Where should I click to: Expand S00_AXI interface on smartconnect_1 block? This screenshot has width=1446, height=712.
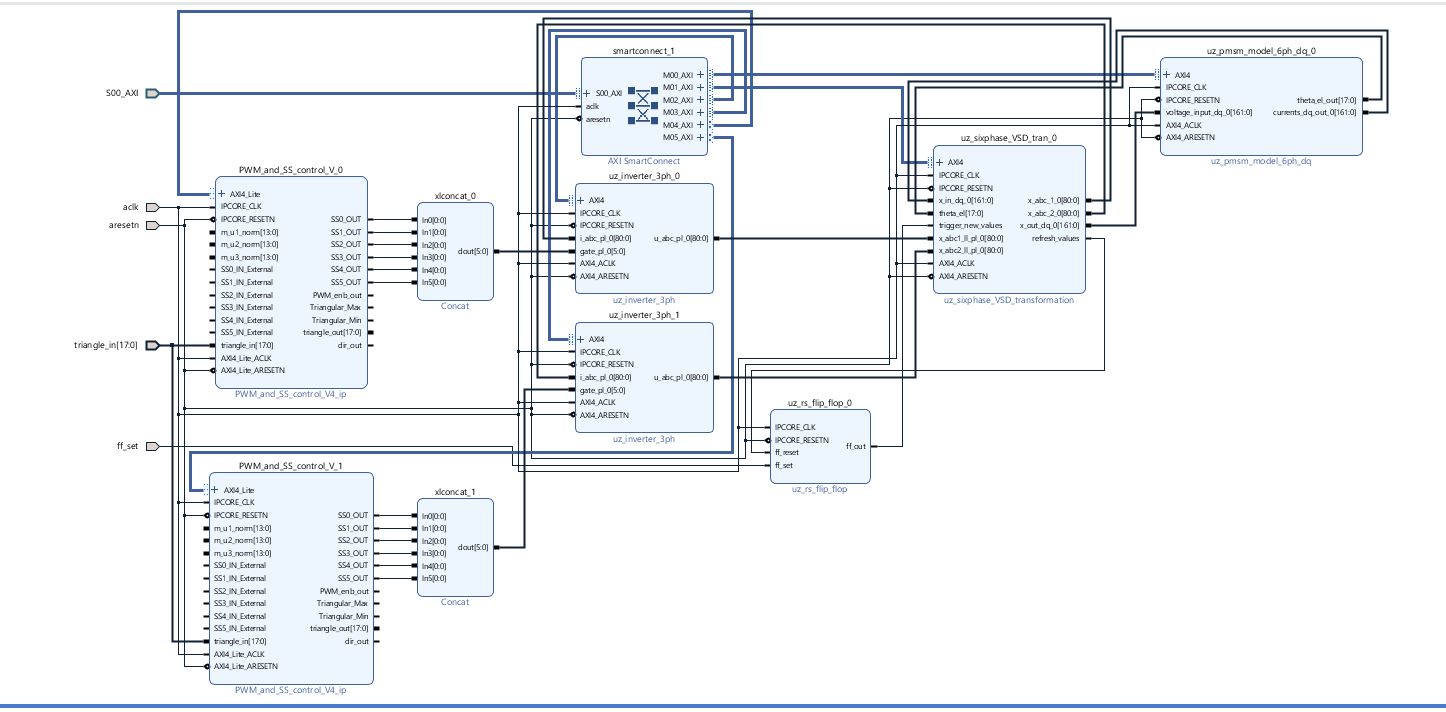click(588, 93)
